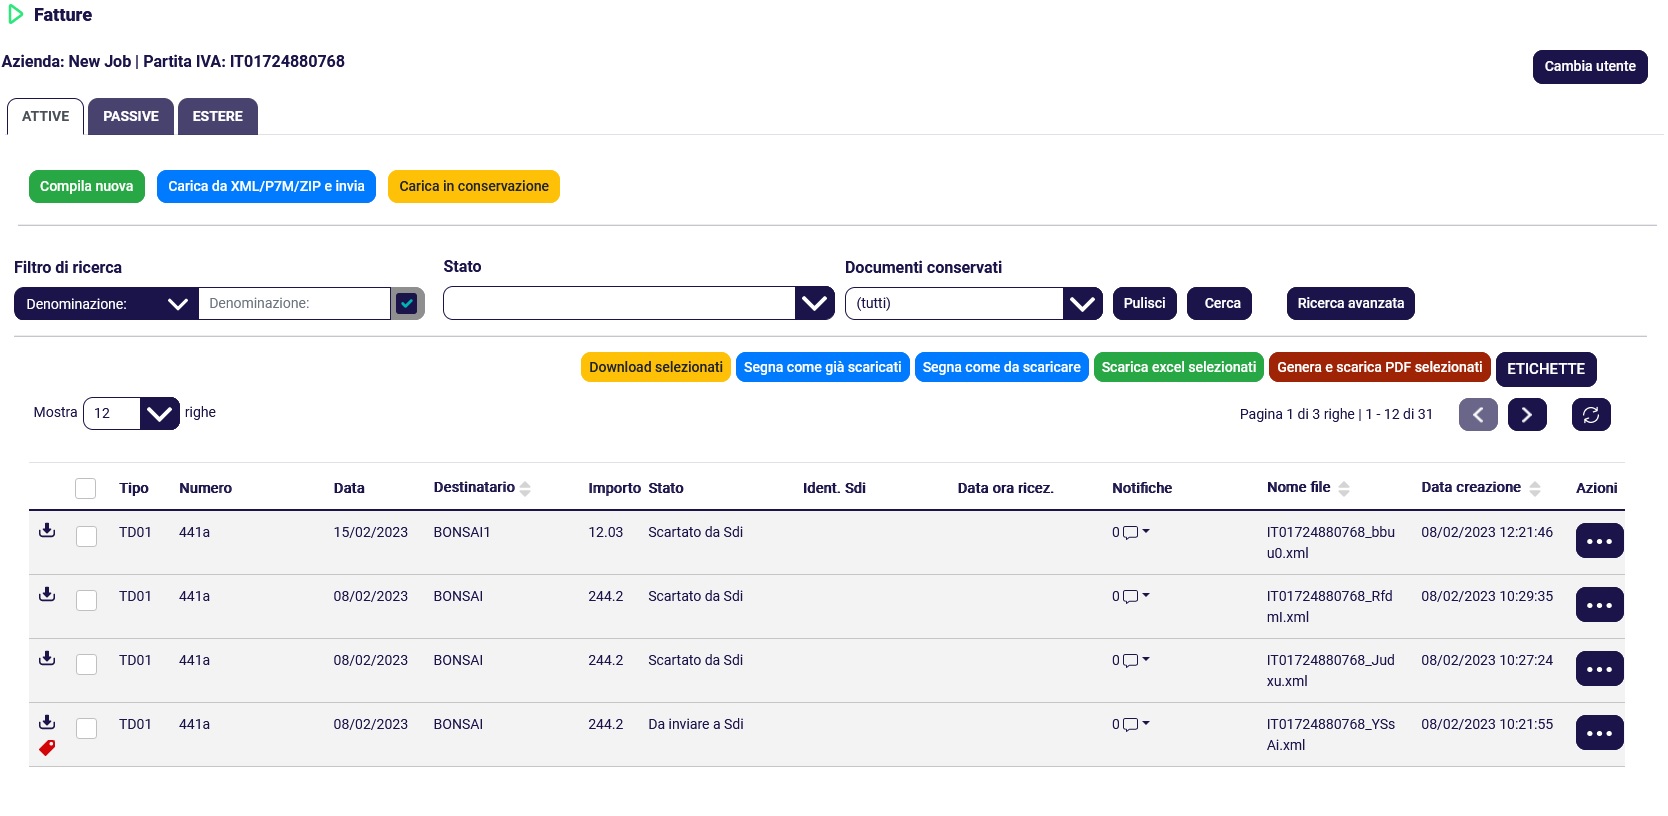Screen dimensions: 1668x816
Task: Open actions menu for Da inviare a Sdi row
Action: tap(1598, 733)
